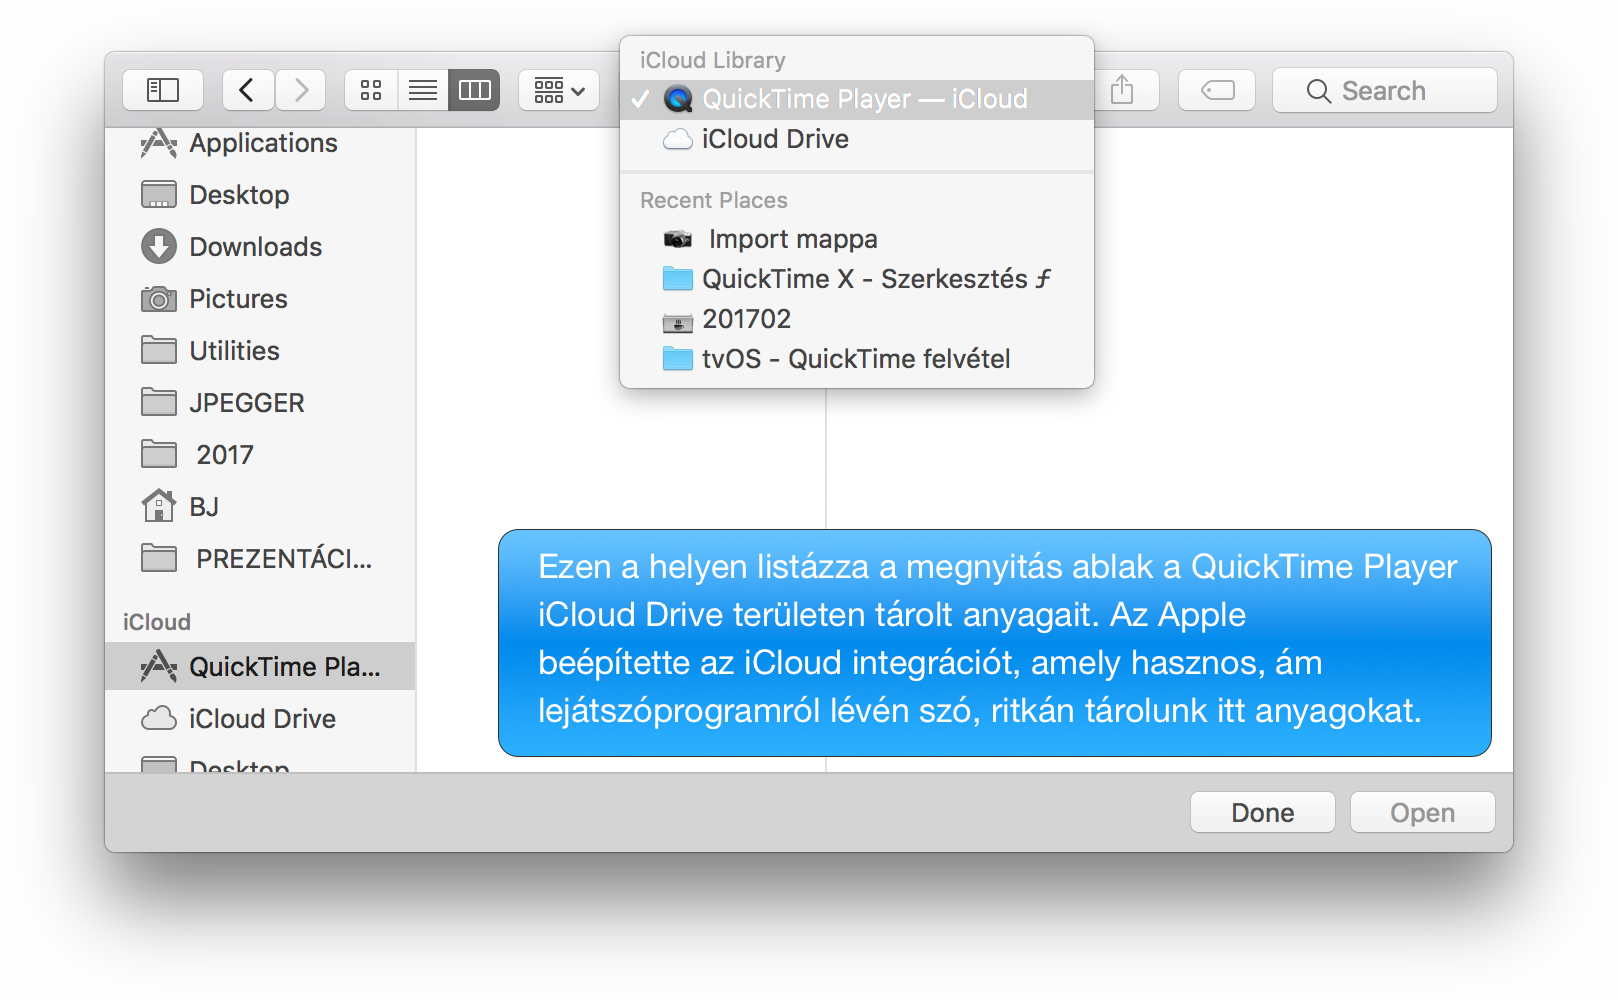Screen dimensions: 1618x1000
Task: Click the camera icon beside Import mappa
Action: point(678,239)
